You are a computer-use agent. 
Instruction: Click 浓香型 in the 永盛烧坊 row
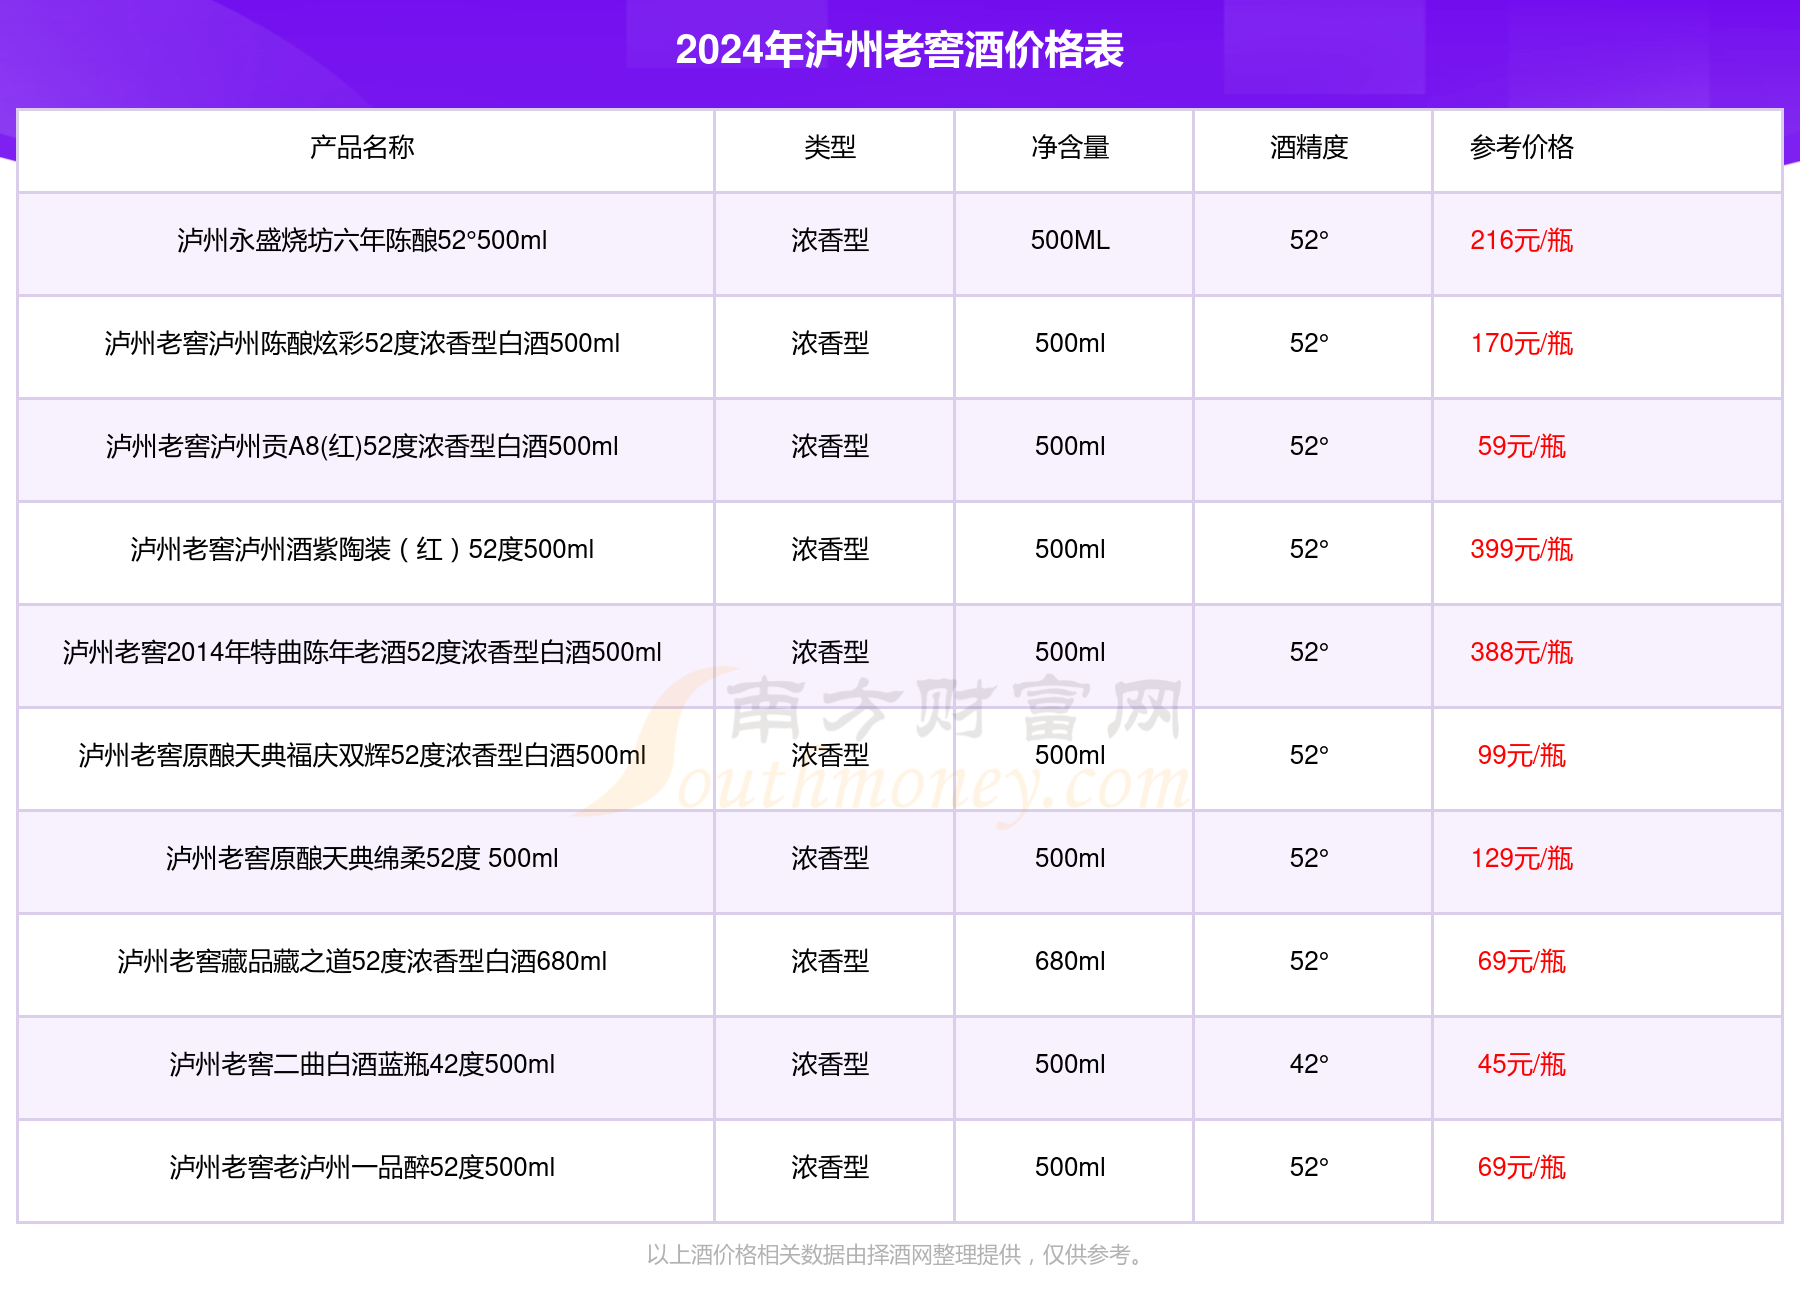830,240
